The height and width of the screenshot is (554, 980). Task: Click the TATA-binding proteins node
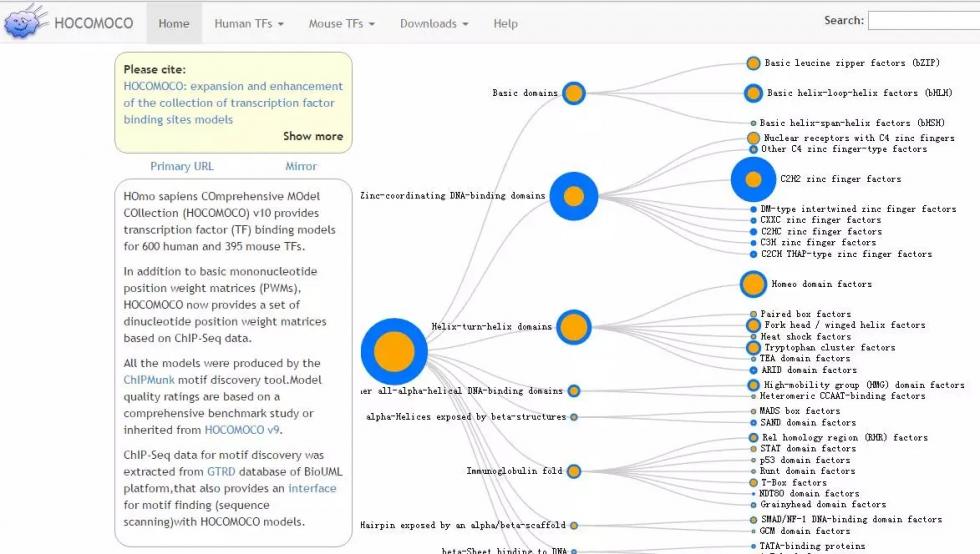[x=753, y=546]
